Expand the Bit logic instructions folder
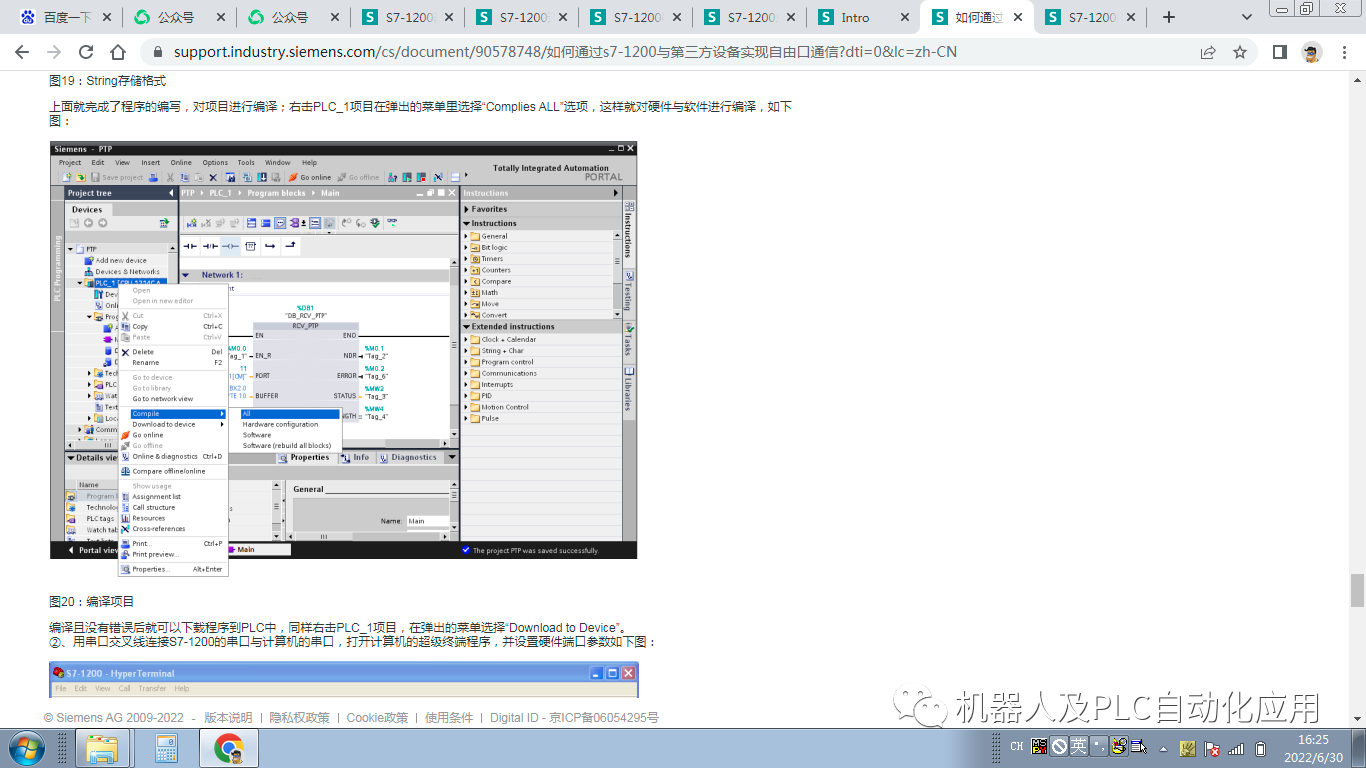Image resolution: width=1366 pixels, height=768 pixels. pyautogui.click(x=466, y=248)
